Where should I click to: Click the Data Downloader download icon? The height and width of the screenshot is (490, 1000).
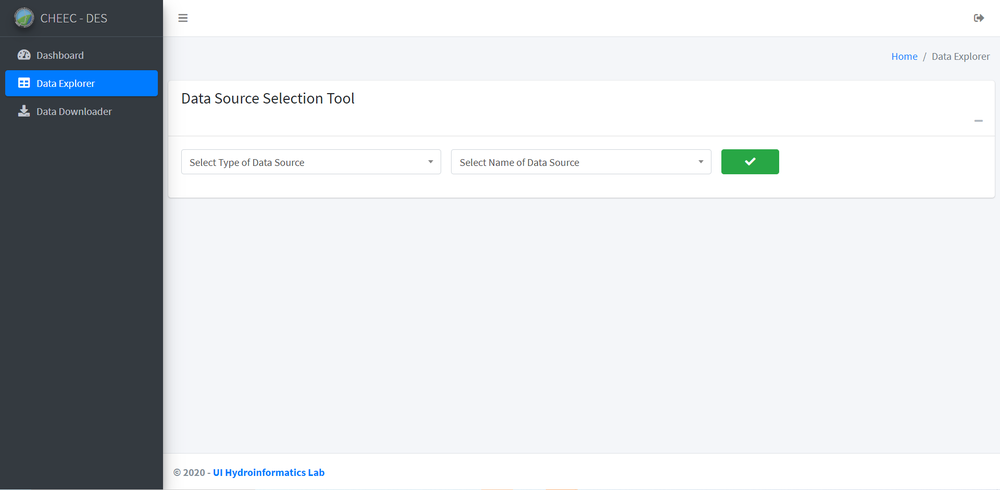24,111
